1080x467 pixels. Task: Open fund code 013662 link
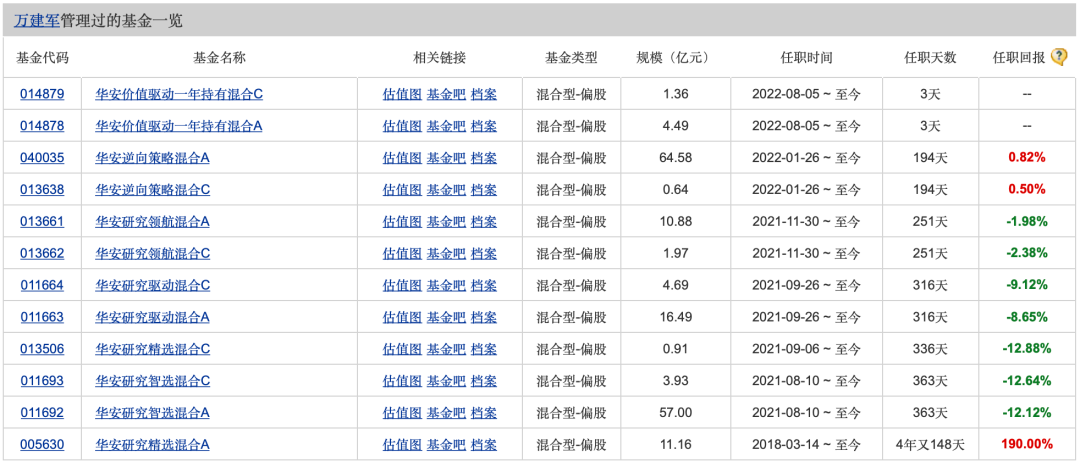[x=42, y=254]
